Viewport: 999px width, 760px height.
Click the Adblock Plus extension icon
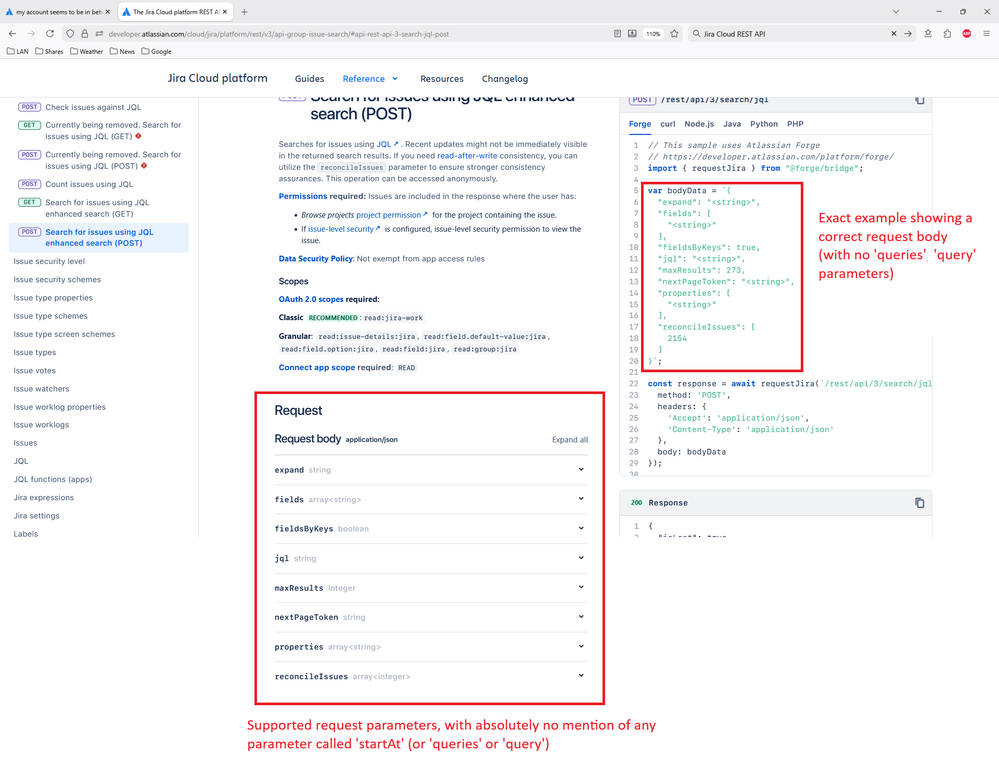click(x=967, y=34)
